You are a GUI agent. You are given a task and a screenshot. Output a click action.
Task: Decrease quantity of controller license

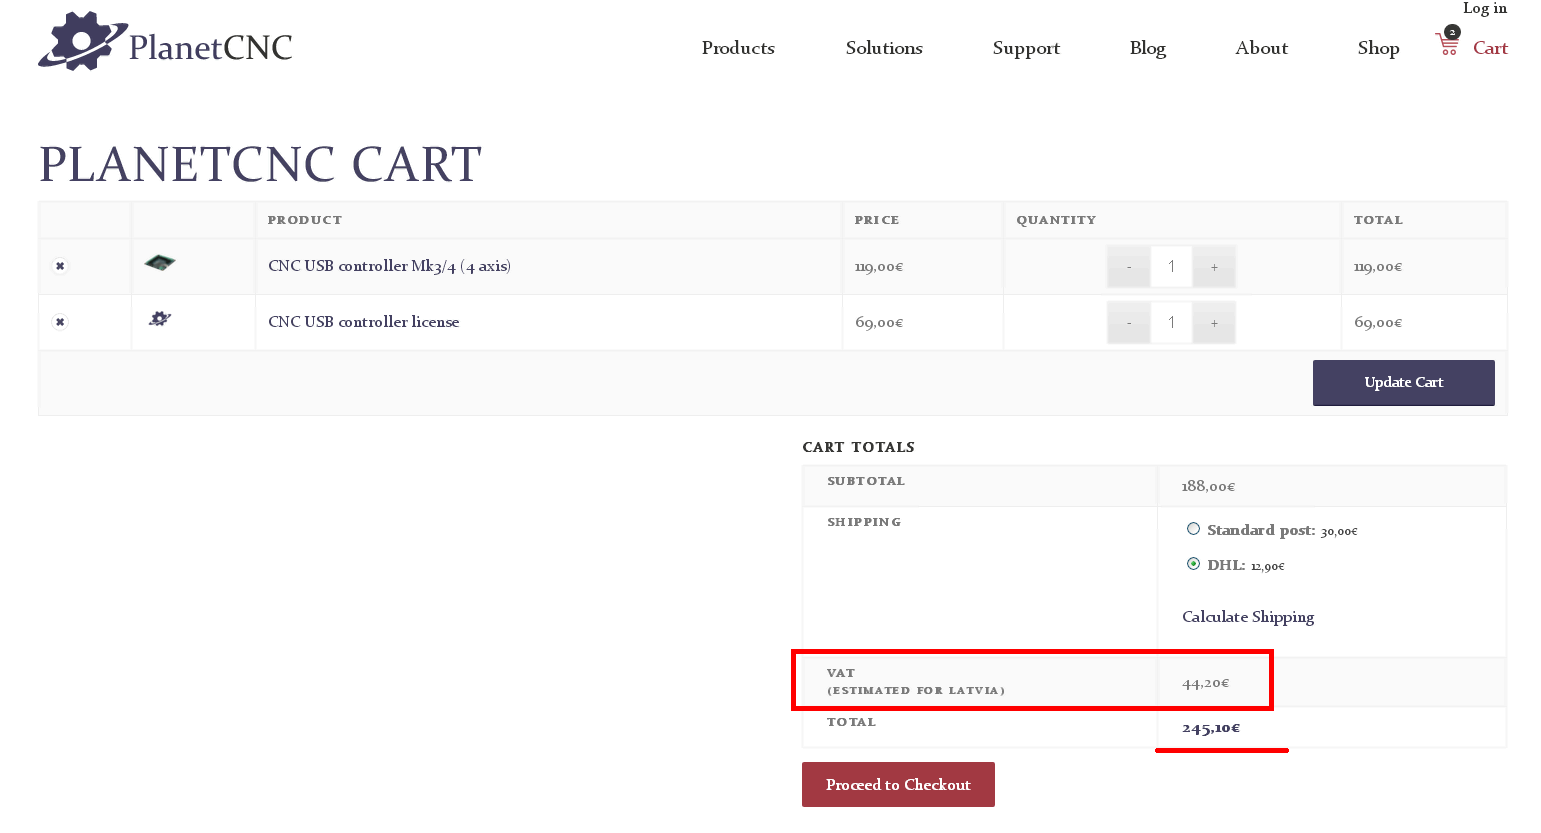click(1129, 323)
